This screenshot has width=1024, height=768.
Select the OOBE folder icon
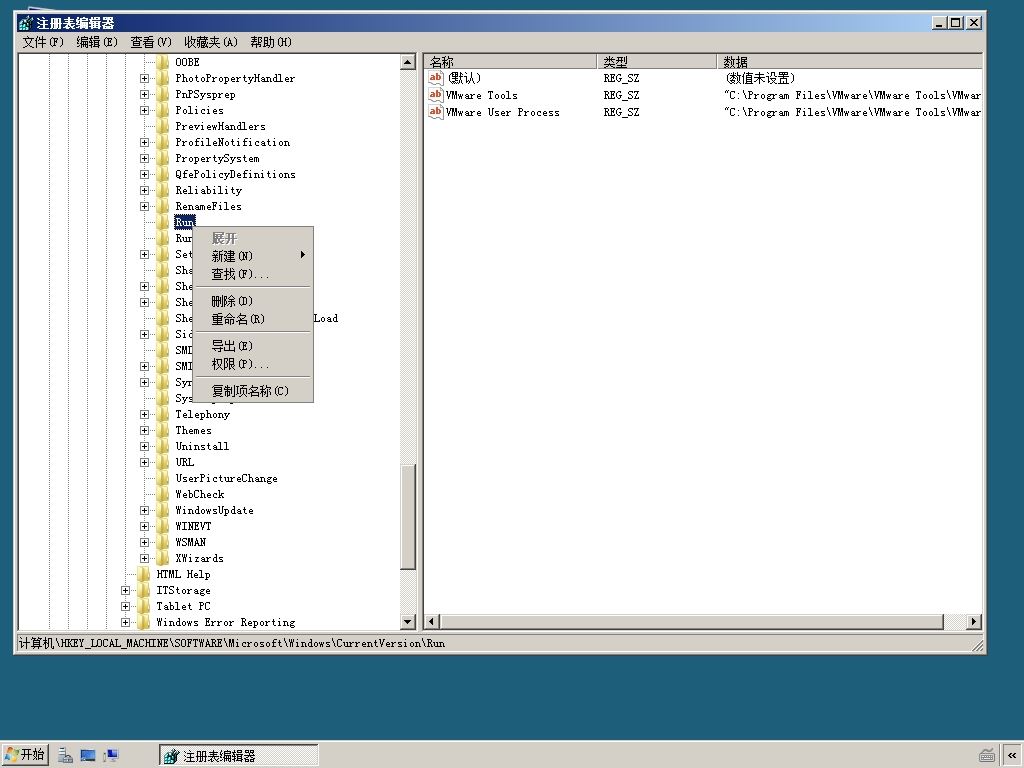[x=163, y=62]
